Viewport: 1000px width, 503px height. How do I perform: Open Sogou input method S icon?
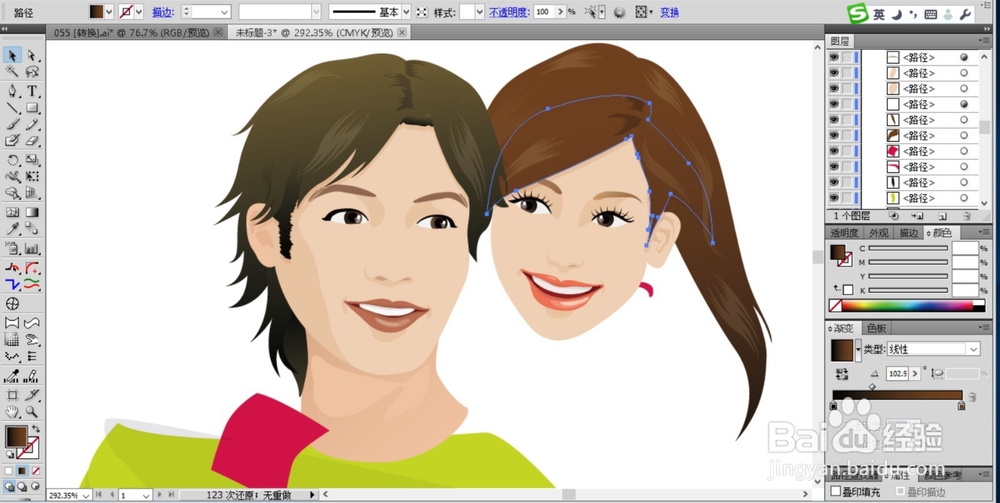click(x=858, y=13)
